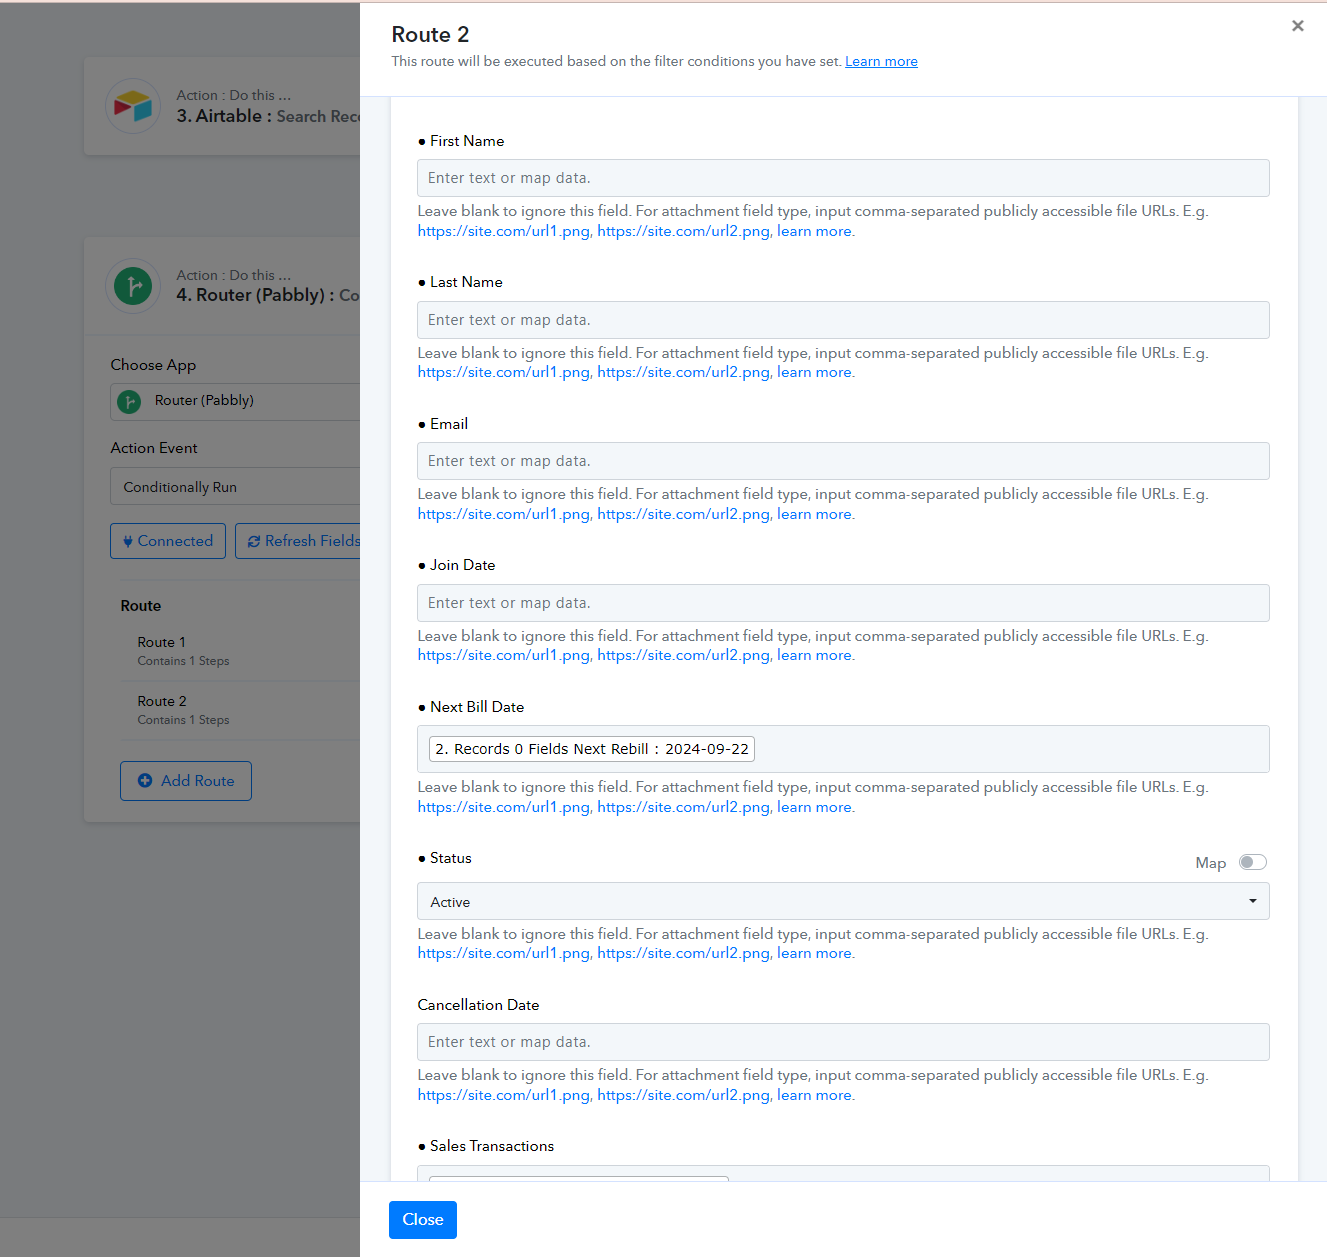The height and width of the screenshot is (1257, 1327).
Task: Click the url1.png link under First Name
Action: (504, 231)
